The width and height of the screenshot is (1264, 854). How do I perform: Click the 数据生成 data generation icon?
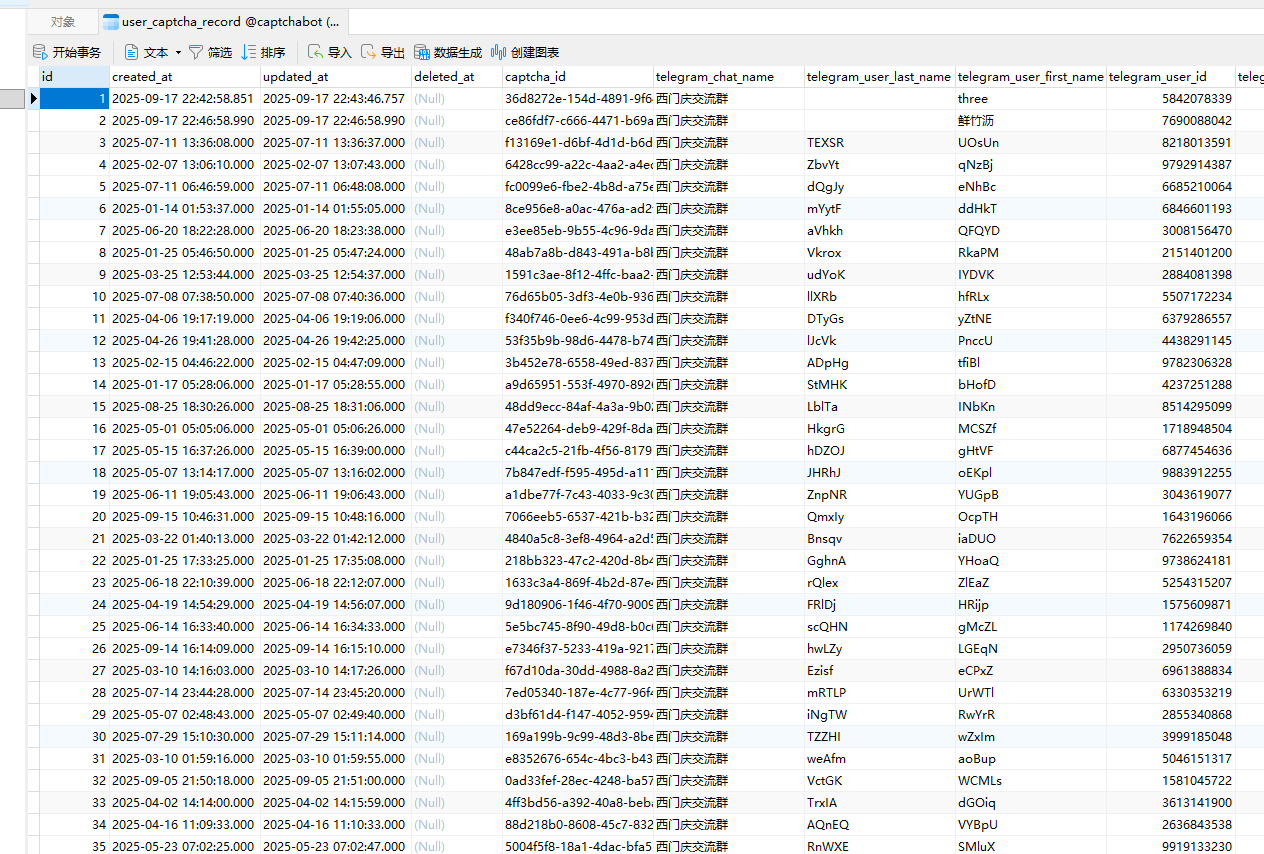click(x=422, y=52)
